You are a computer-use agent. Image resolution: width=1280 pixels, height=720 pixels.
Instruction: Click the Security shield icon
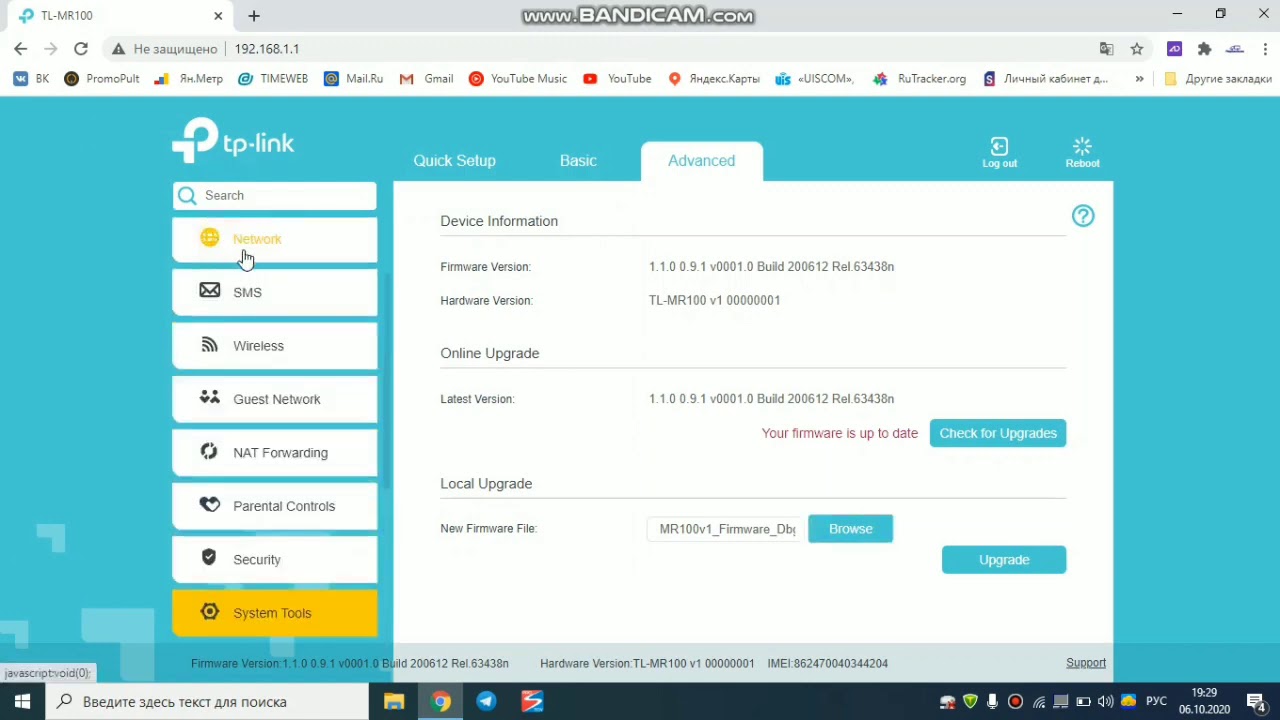click(x=209, y=557)
